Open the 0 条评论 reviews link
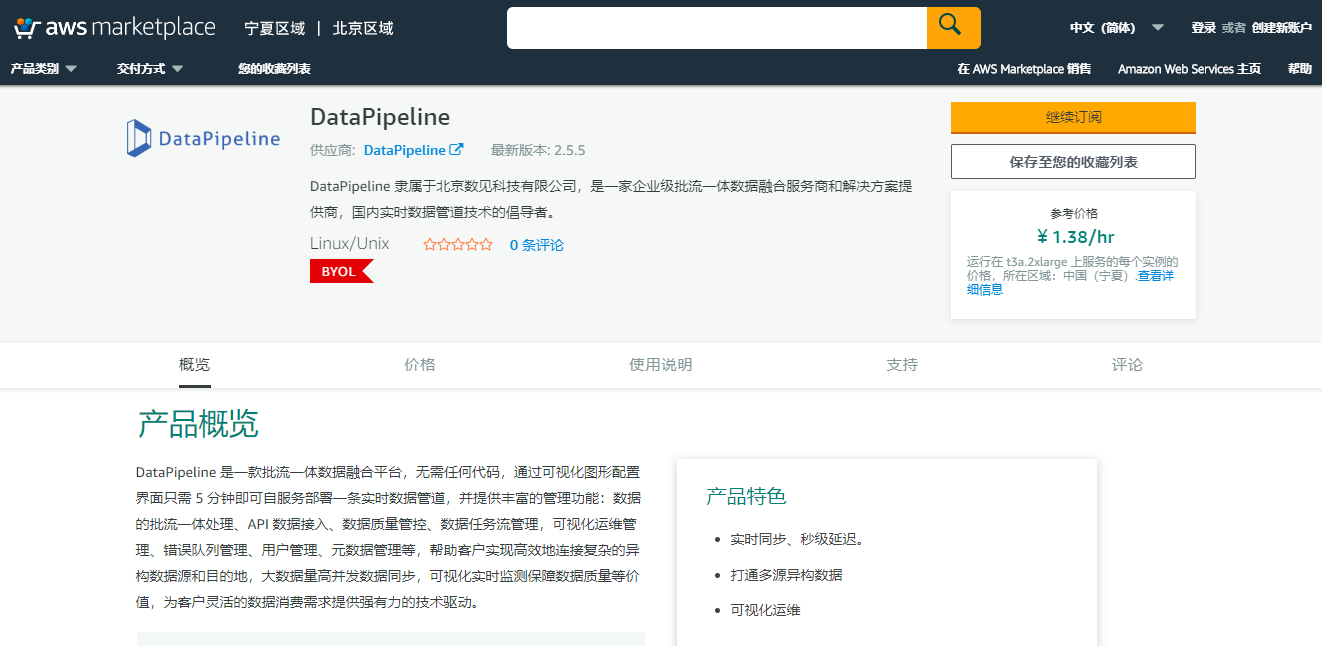 pyautogui.click(x=536, y=245)
